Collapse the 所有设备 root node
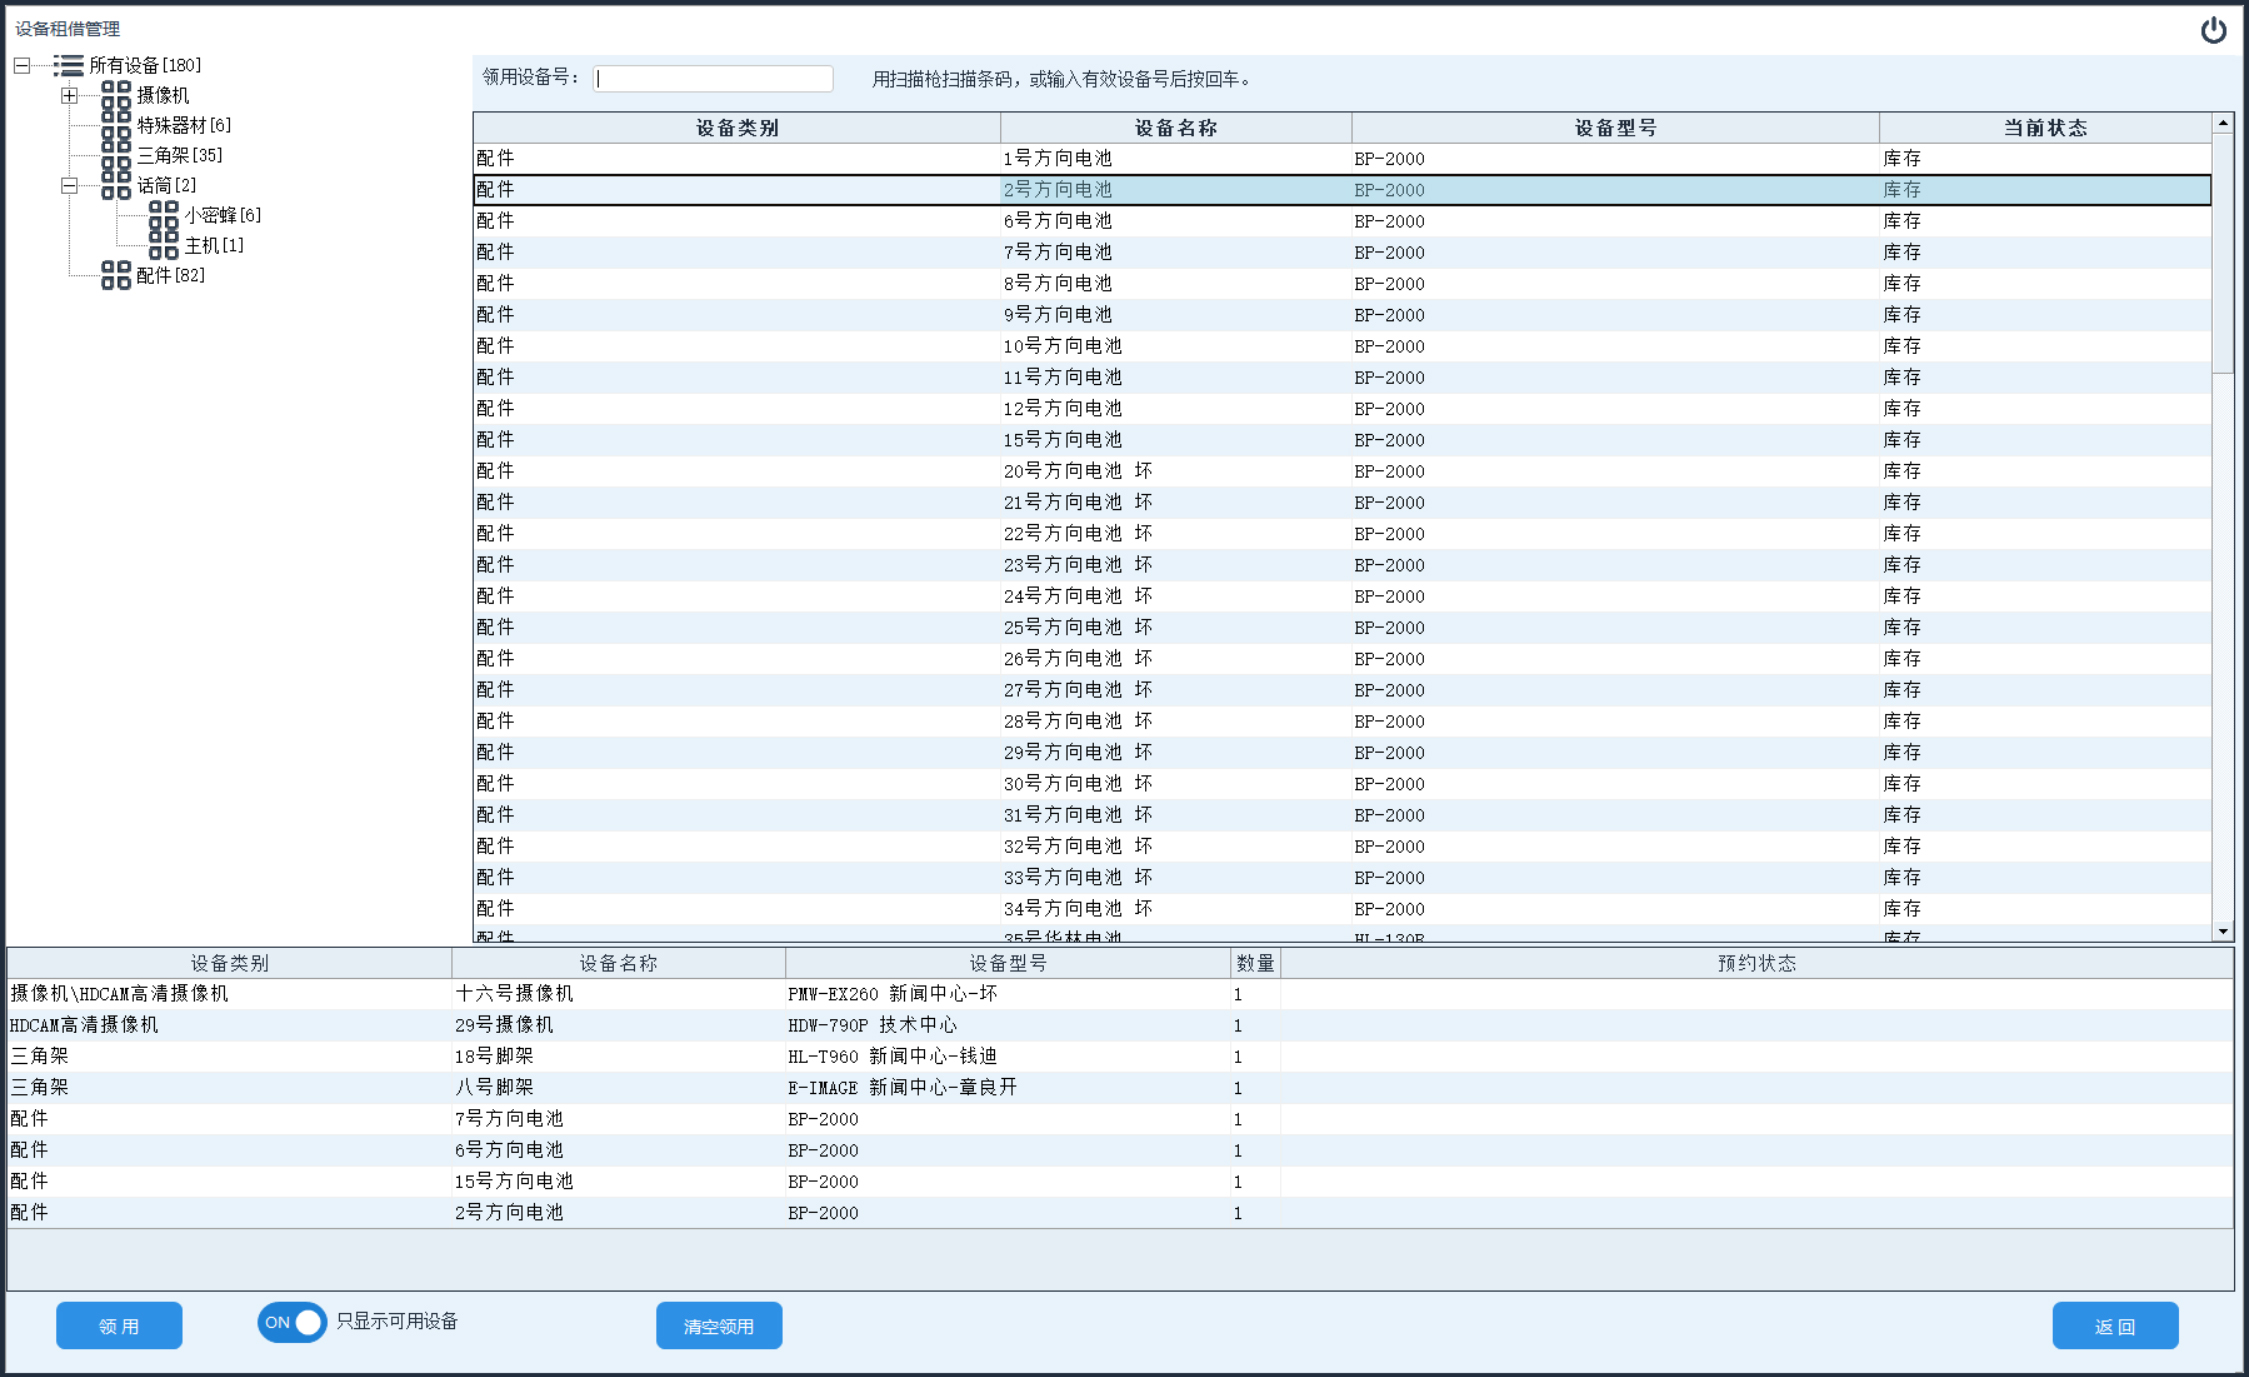 (21, 66)
